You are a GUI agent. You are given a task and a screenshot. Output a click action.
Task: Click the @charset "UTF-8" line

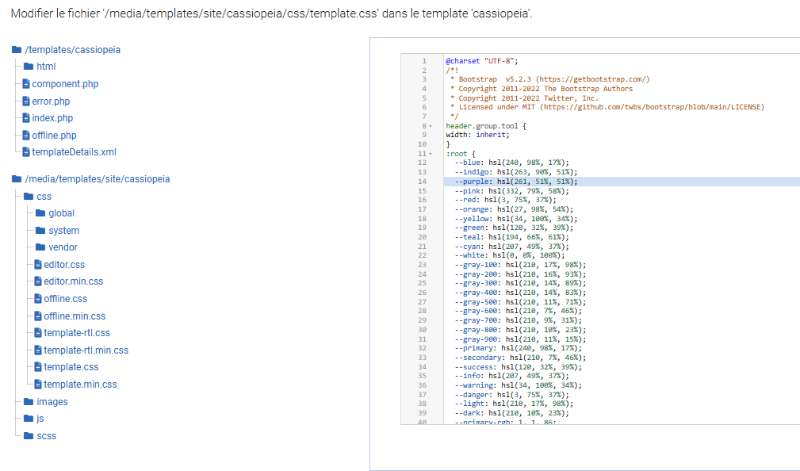482,61
